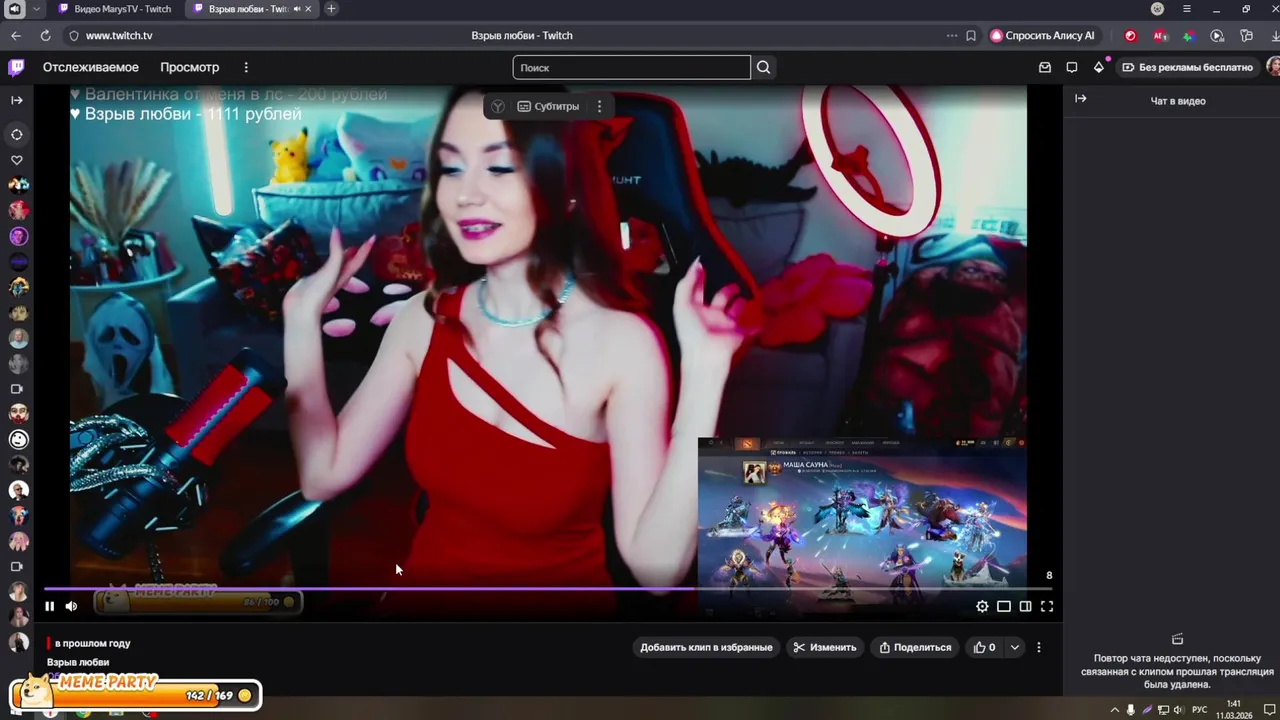Click the www.twitch.tv address field
Screen dimensions: 1280x720
point(119,35)
